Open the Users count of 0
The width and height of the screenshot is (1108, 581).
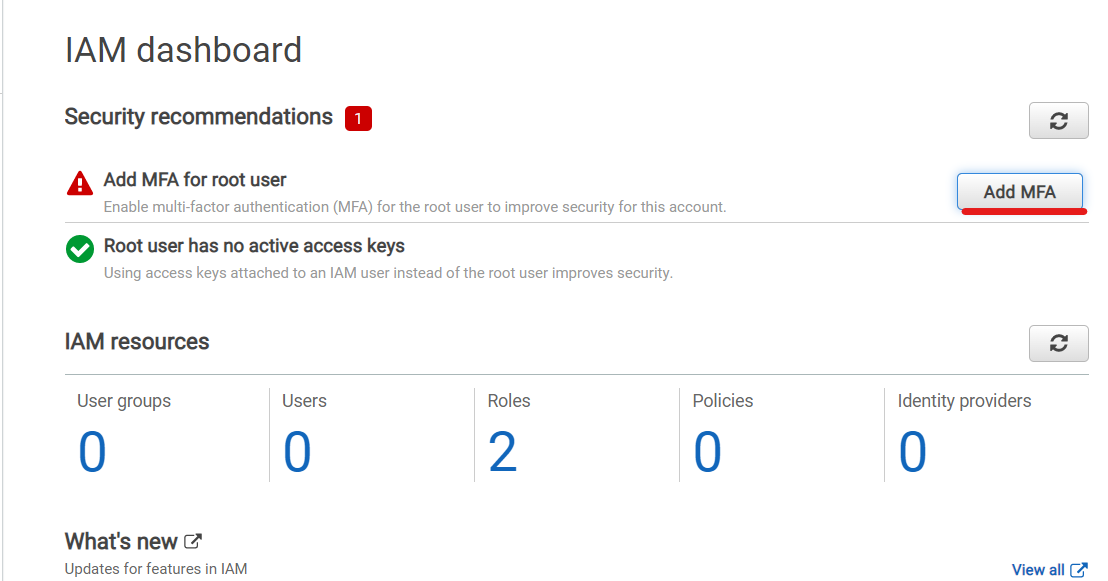(297, 452)
